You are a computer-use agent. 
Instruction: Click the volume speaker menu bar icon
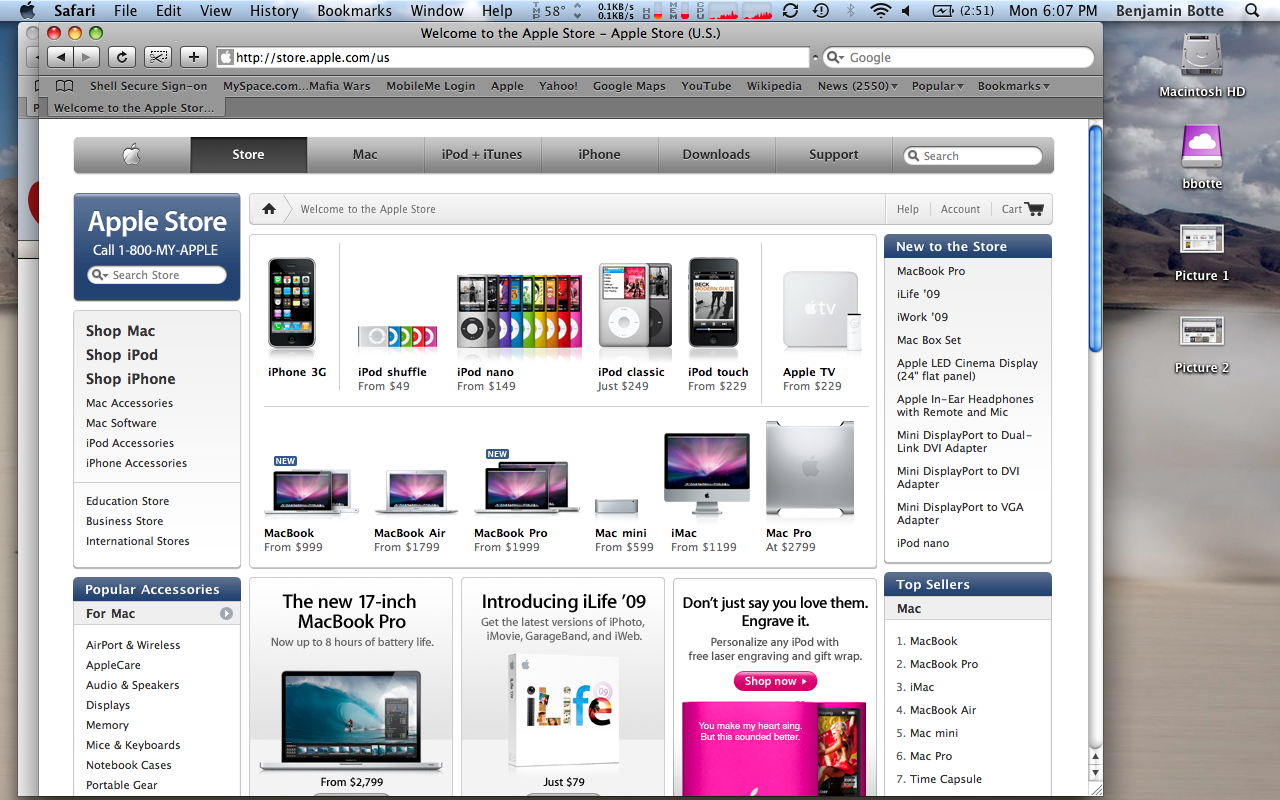906,11
